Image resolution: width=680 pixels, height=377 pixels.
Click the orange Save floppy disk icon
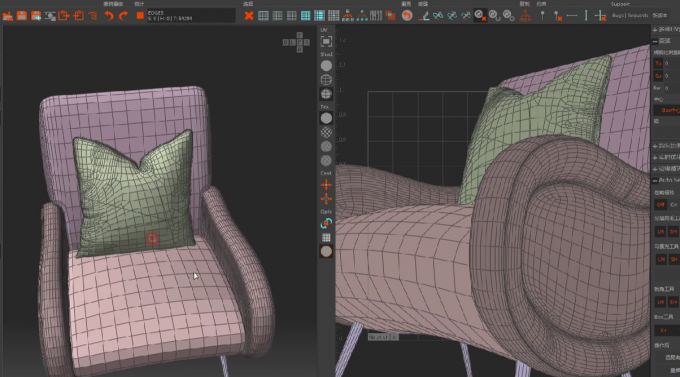point(22,16)
